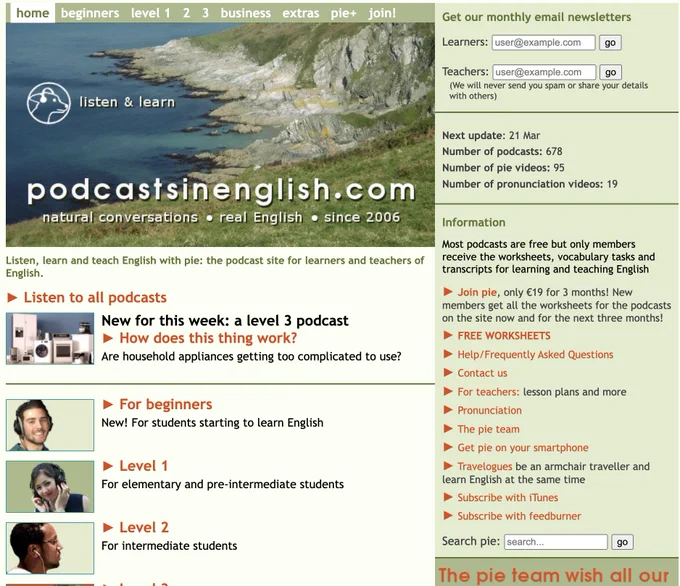
Task: Click the Search pie text box
Action: (555, 542)
